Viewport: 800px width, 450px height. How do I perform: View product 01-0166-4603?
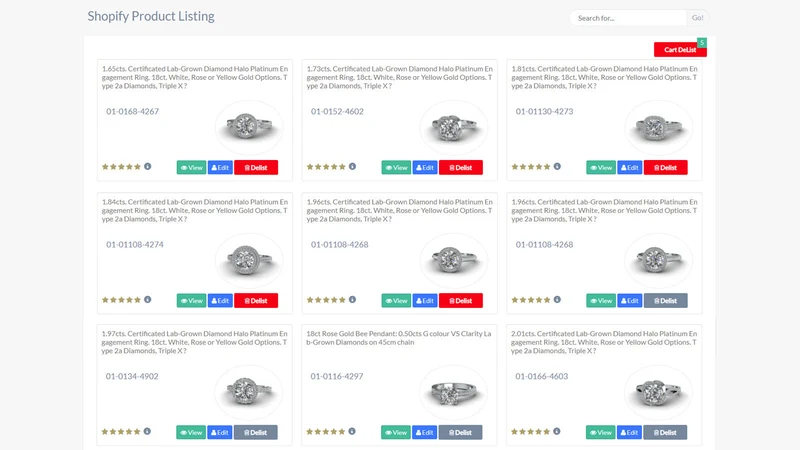click(601, 432)
